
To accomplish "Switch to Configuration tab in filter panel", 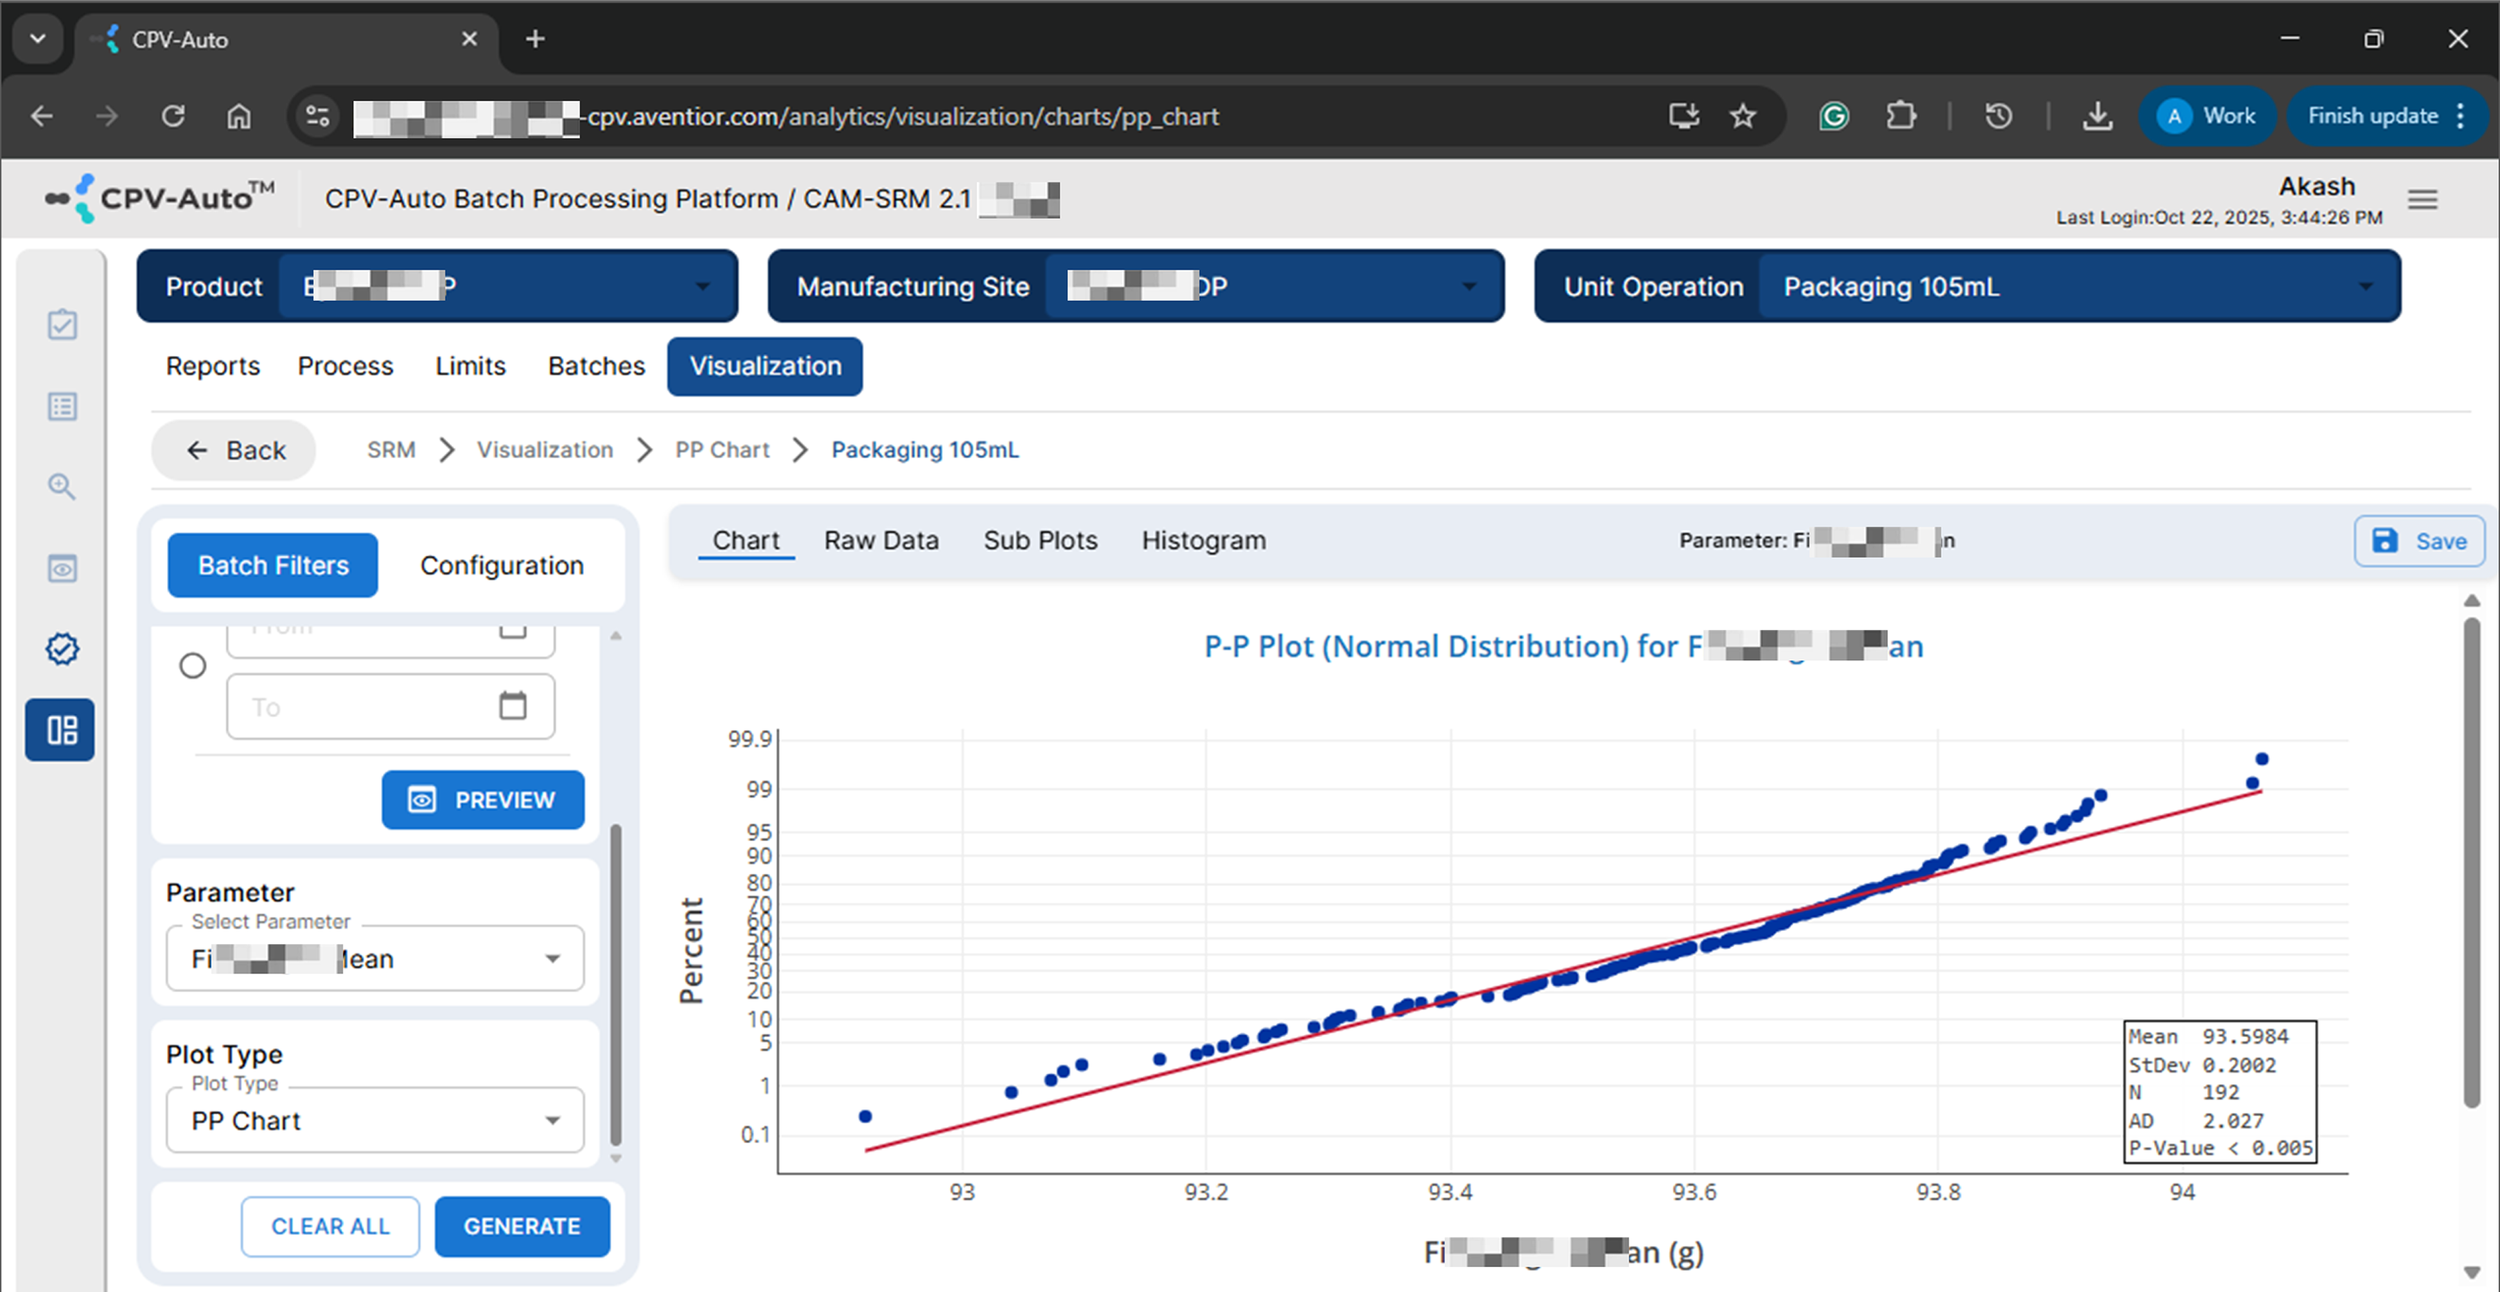I will 502,565.
